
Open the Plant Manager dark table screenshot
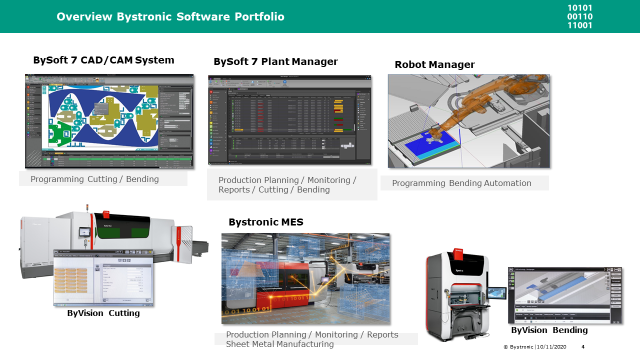pyautogui.click(x=290, y=120)
